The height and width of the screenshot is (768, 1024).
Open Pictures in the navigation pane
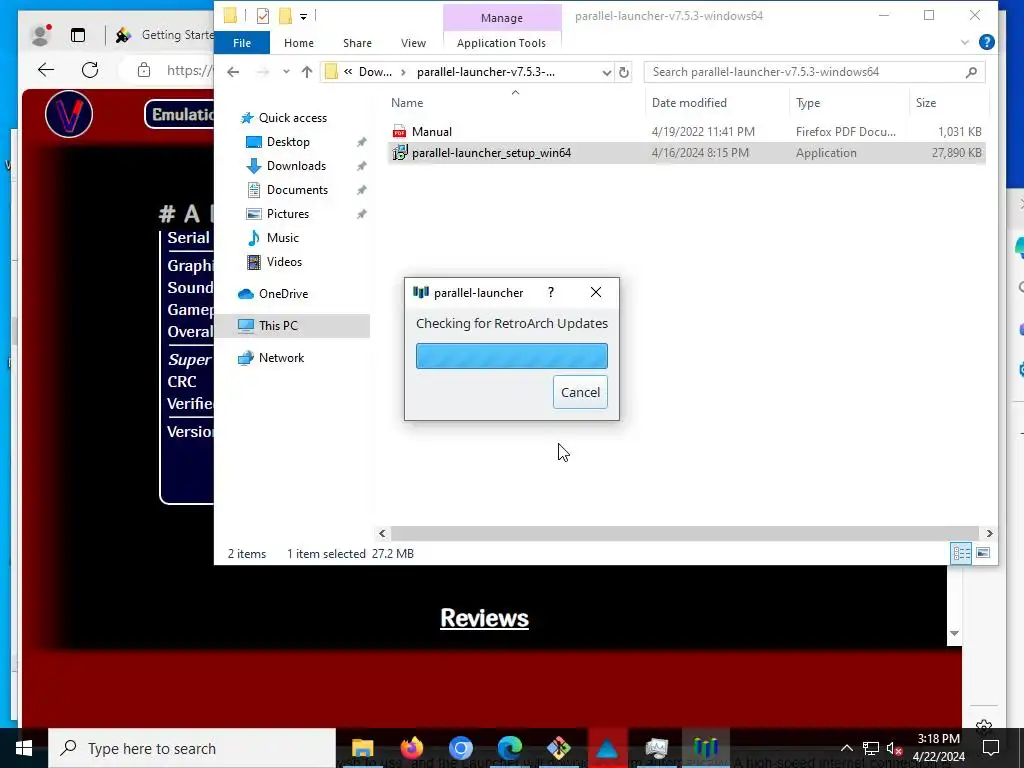tap(287, 214)
